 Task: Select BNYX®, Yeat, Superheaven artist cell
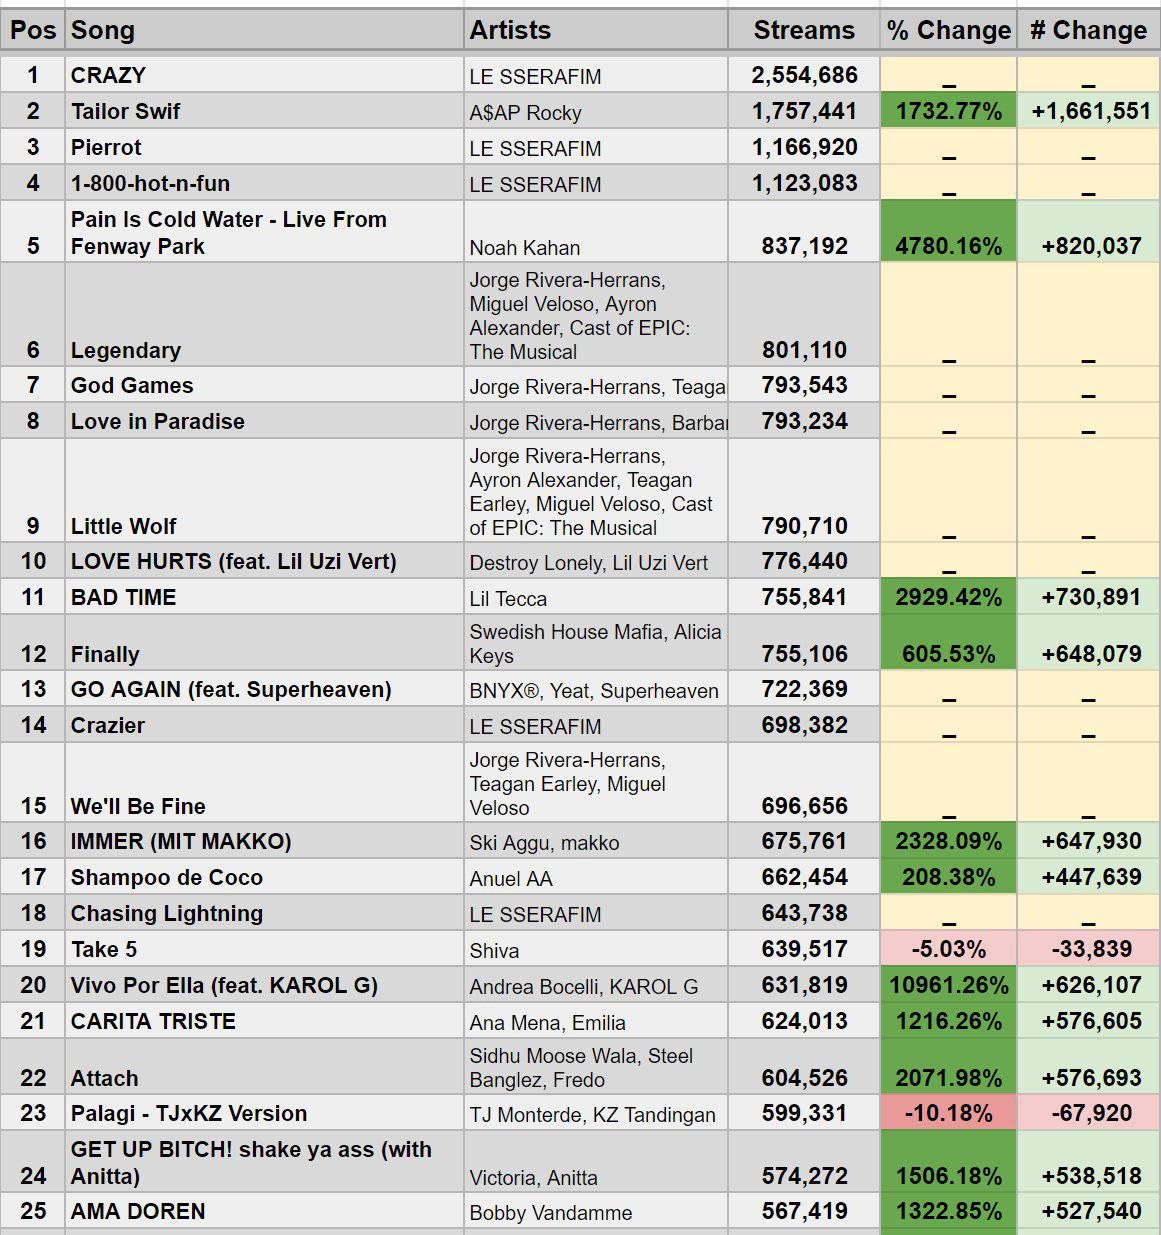pyautogui.click(x=595, y=689)
